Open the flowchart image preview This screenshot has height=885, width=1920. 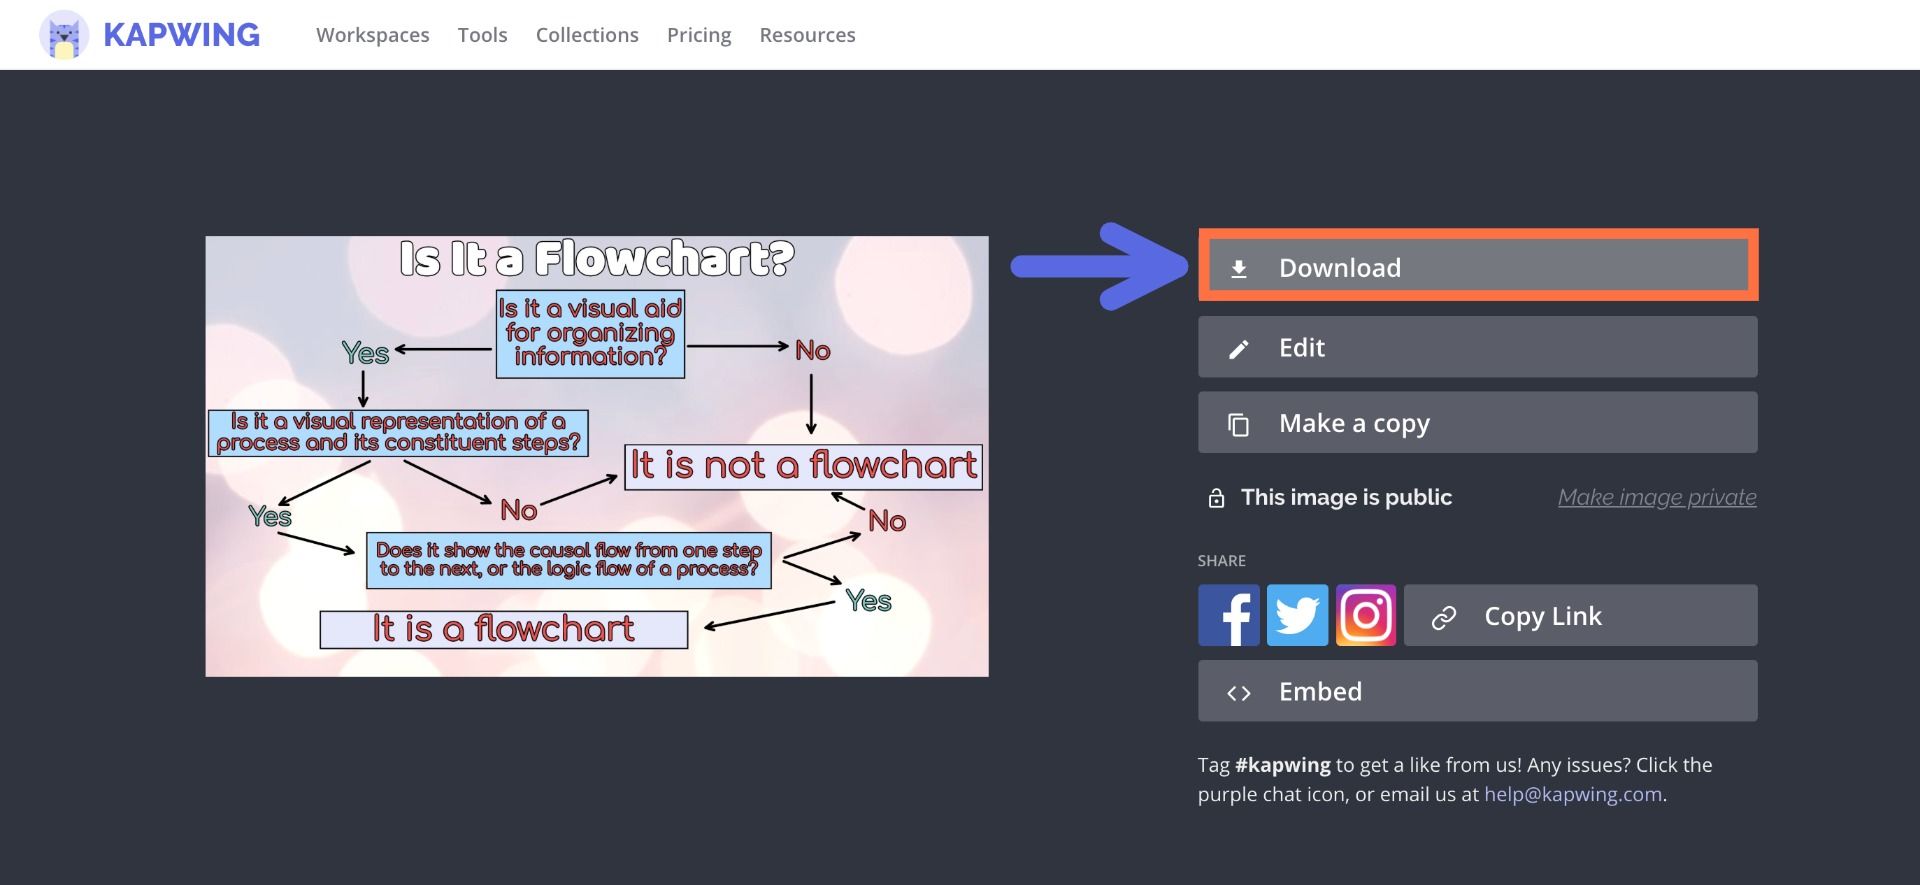tap(597, 456)
